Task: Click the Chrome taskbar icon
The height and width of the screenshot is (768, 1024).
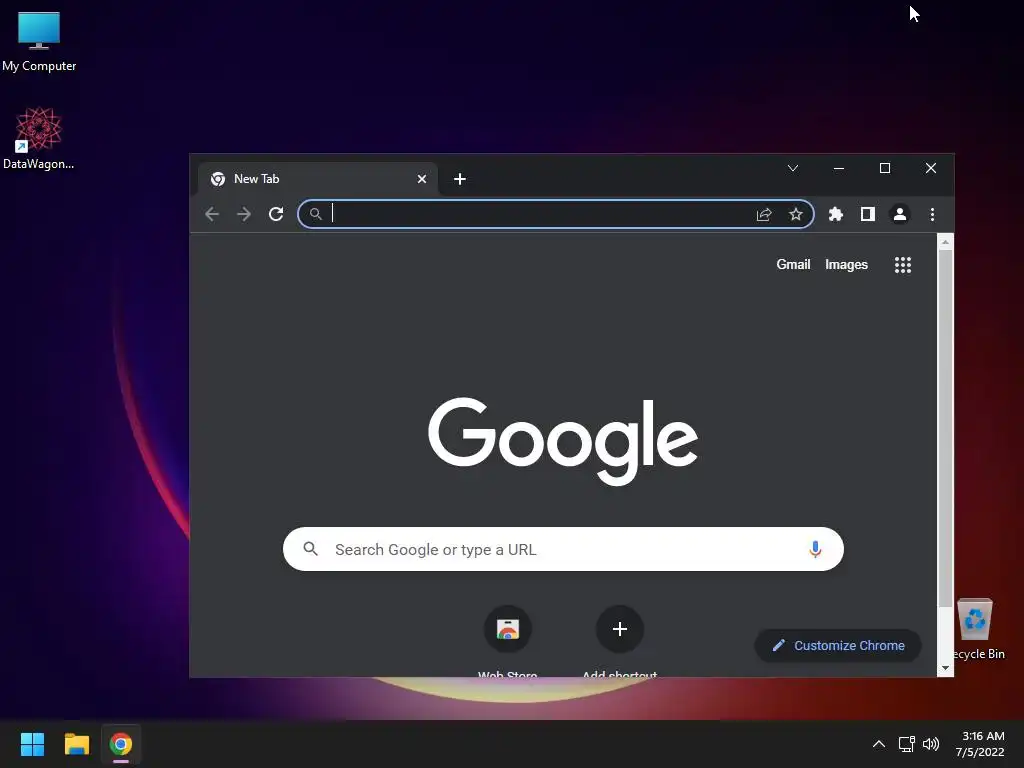Action: [x=121, y=744]
